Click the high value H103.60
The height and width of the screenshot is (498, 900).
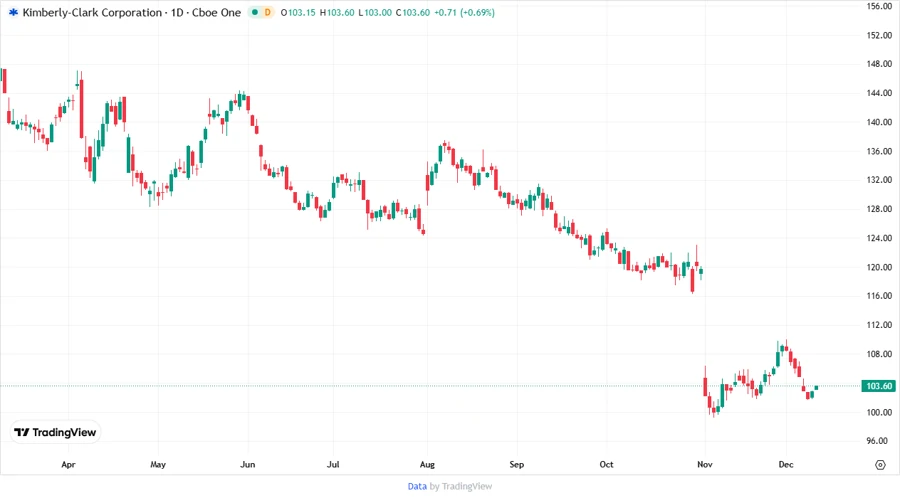pos(337,13)
